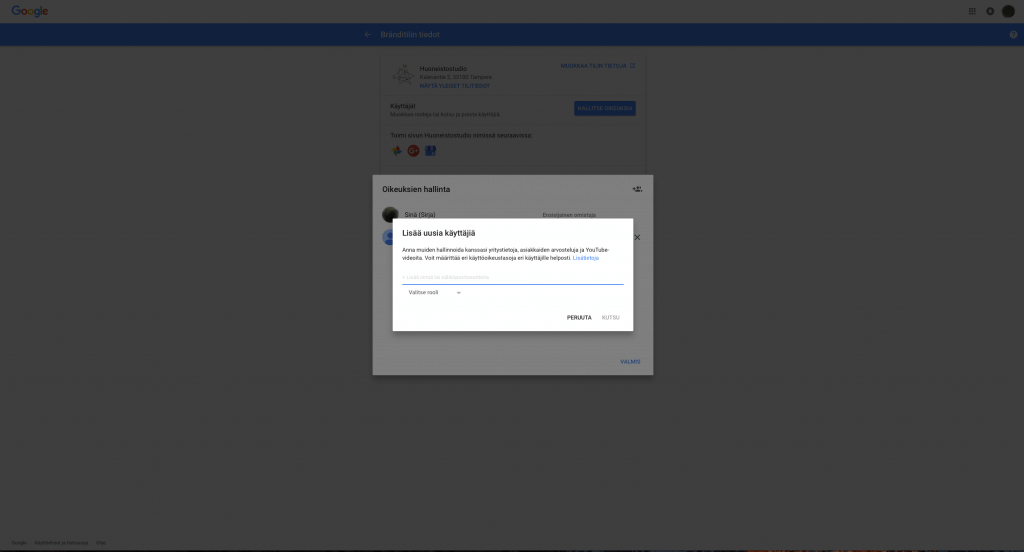Screen dimensions: 1024x552
Task: Click the Google logo
Action: 30,11
